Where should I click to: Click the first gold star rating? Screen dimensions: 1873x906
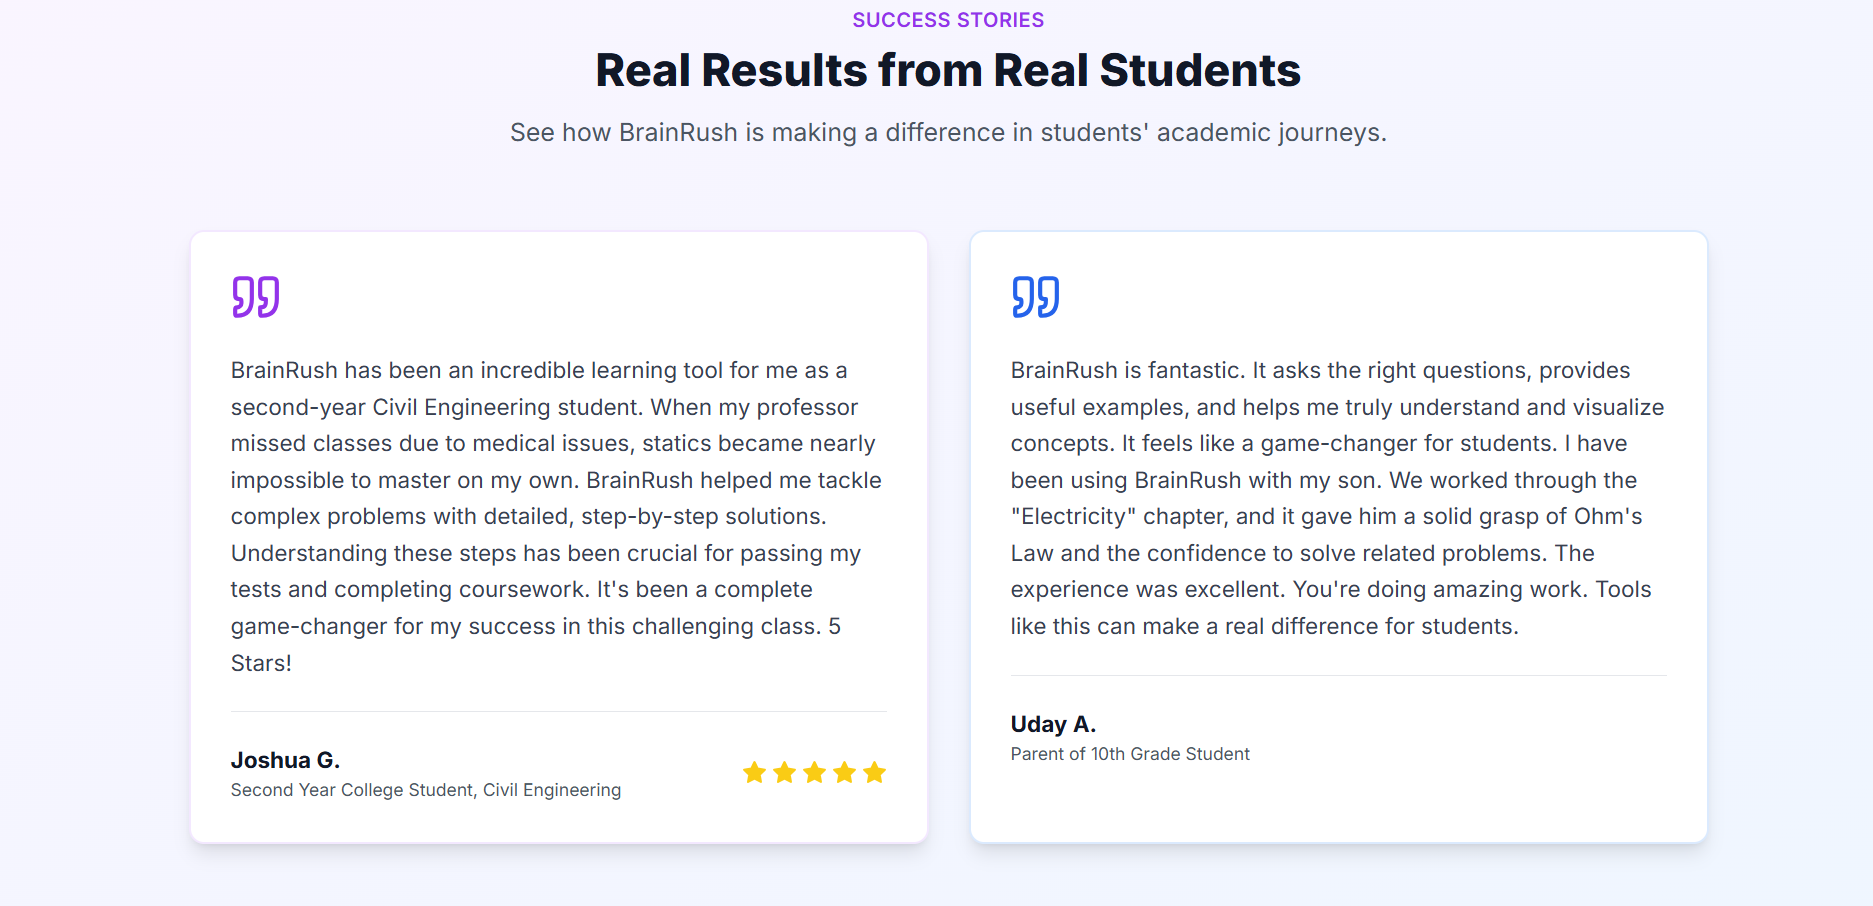coord(755,772)
